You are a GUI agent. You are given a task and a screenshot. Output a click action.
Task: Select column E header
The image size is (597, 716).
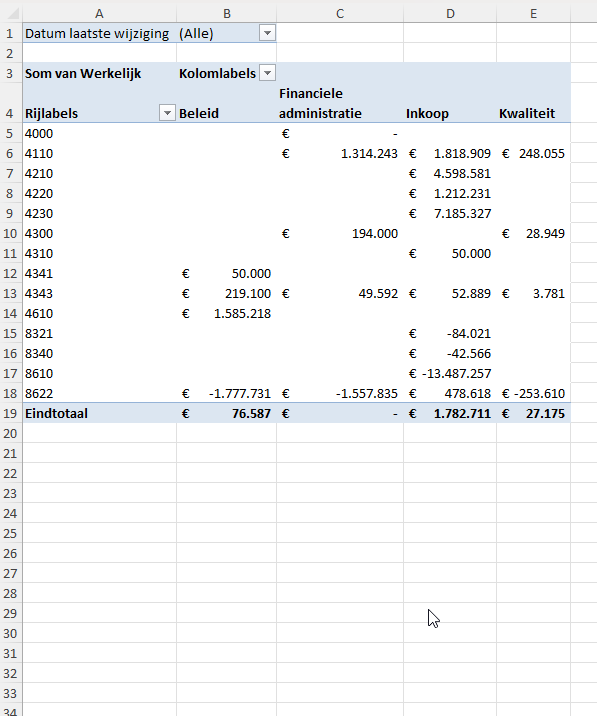click(x=533, y=13)
